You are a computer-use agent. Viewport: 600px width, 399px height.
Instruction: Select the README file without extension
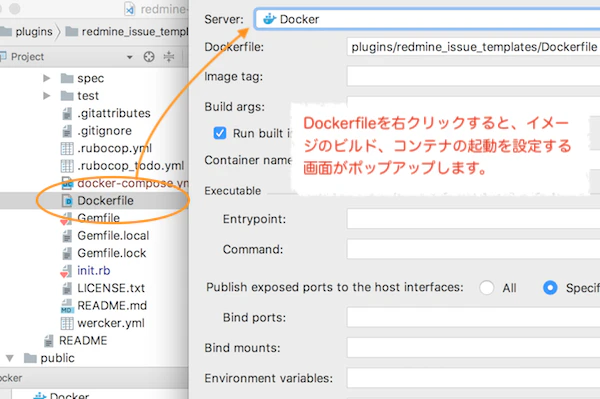coord(83,340)
